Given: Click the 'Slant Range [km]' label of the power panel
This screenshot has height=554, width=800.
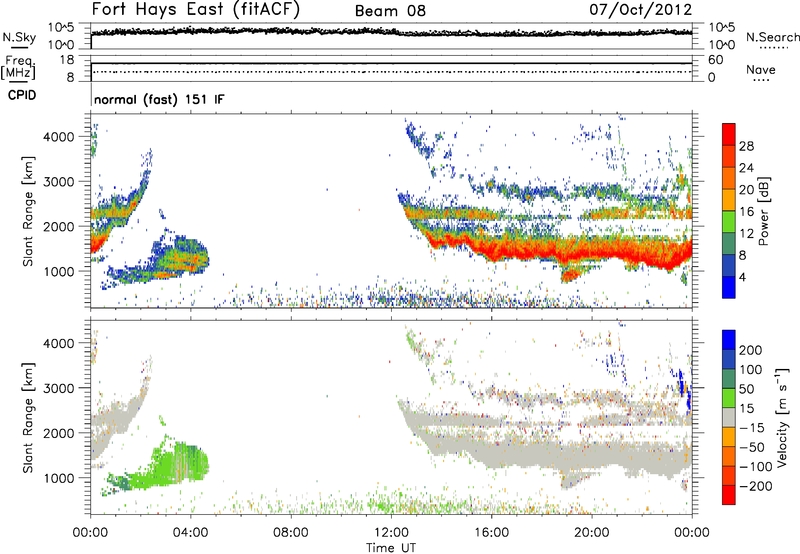Looking at the screenshot, I should coord(28,211).
